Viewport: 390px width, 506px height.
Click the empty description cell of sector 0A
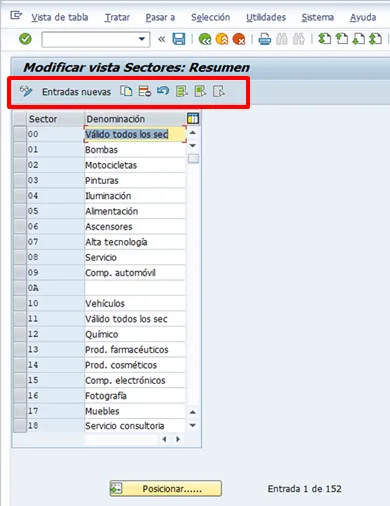[x=135, y=288]
